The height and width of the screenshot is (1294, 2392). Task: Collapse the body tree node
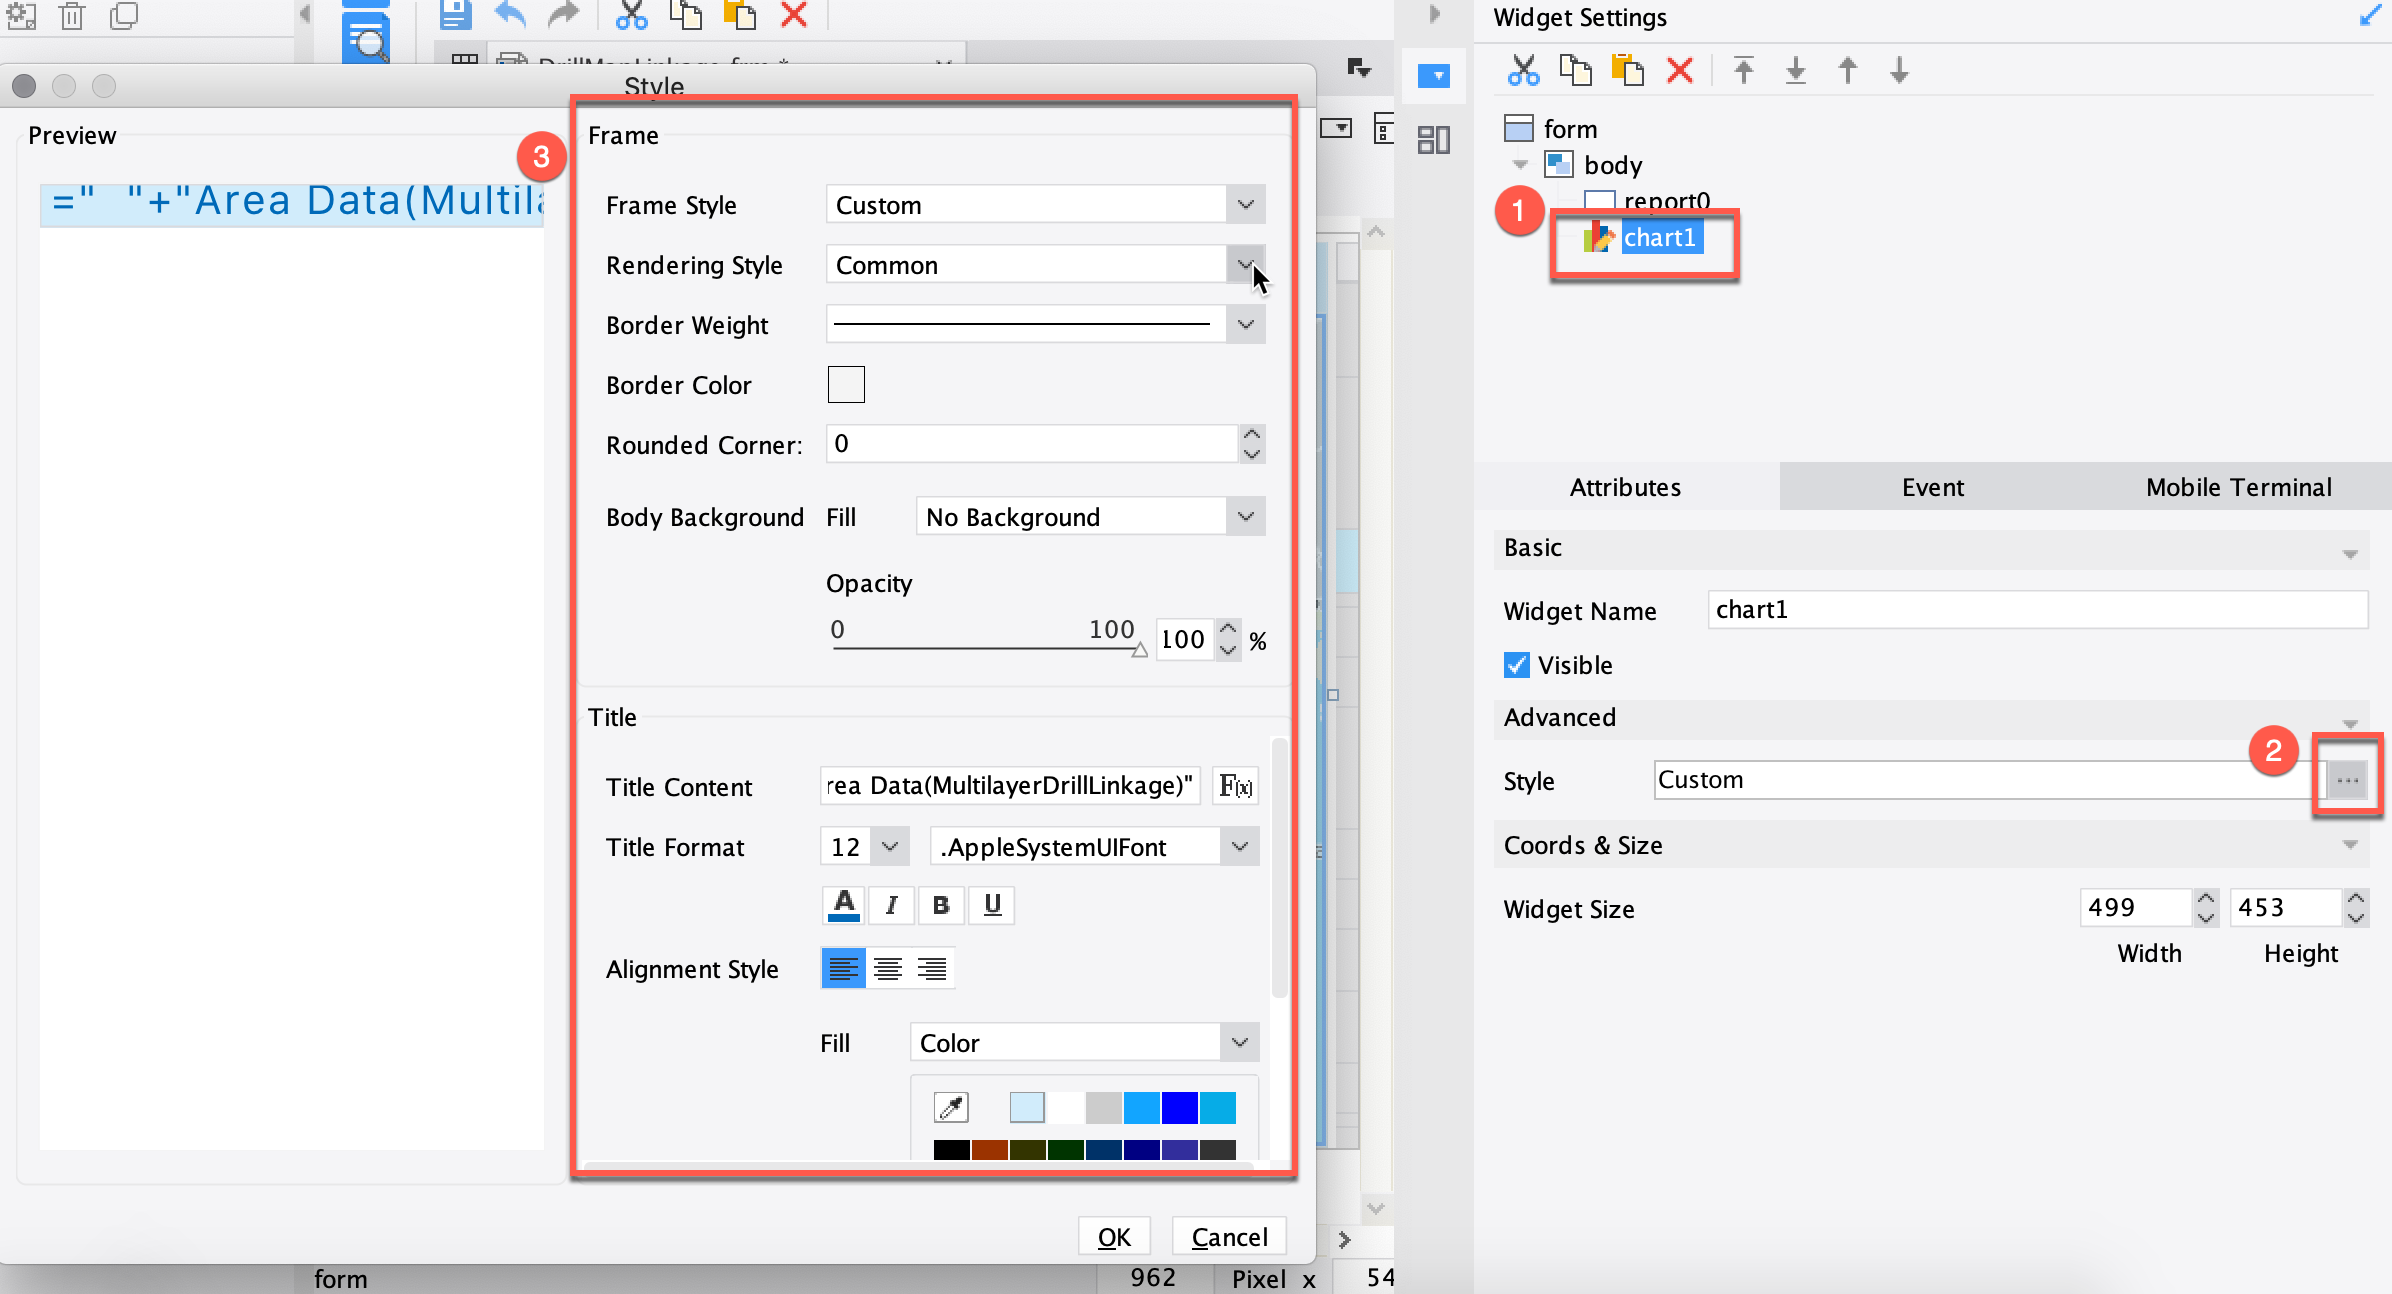pos(1520,165)
